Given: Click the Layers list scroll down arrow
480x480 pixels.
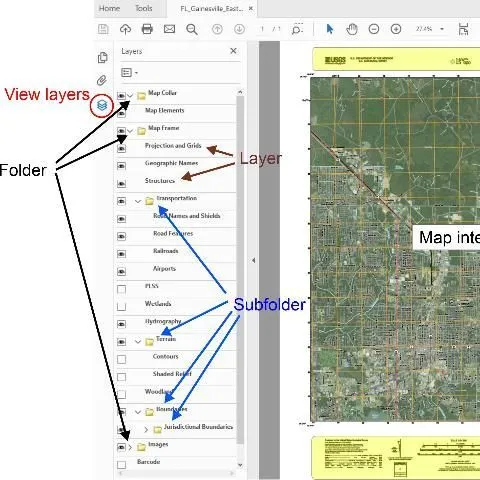Looking at the screenshot, I should (240, 465).
